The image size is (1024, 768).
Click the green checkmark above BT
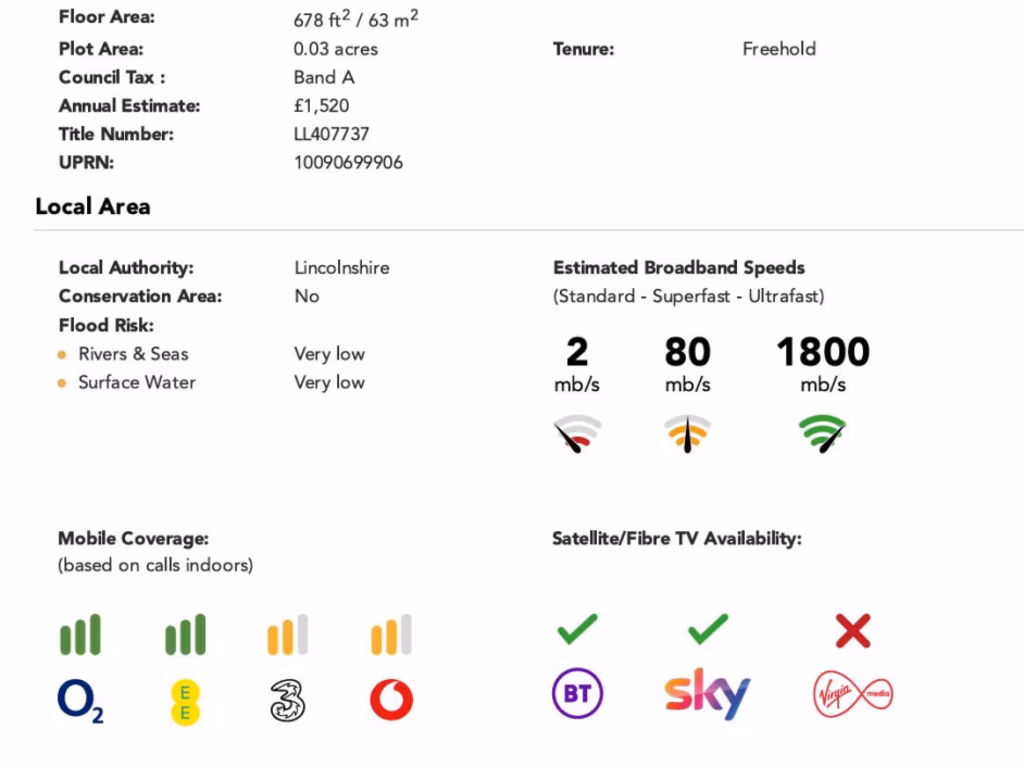[577, 629]
